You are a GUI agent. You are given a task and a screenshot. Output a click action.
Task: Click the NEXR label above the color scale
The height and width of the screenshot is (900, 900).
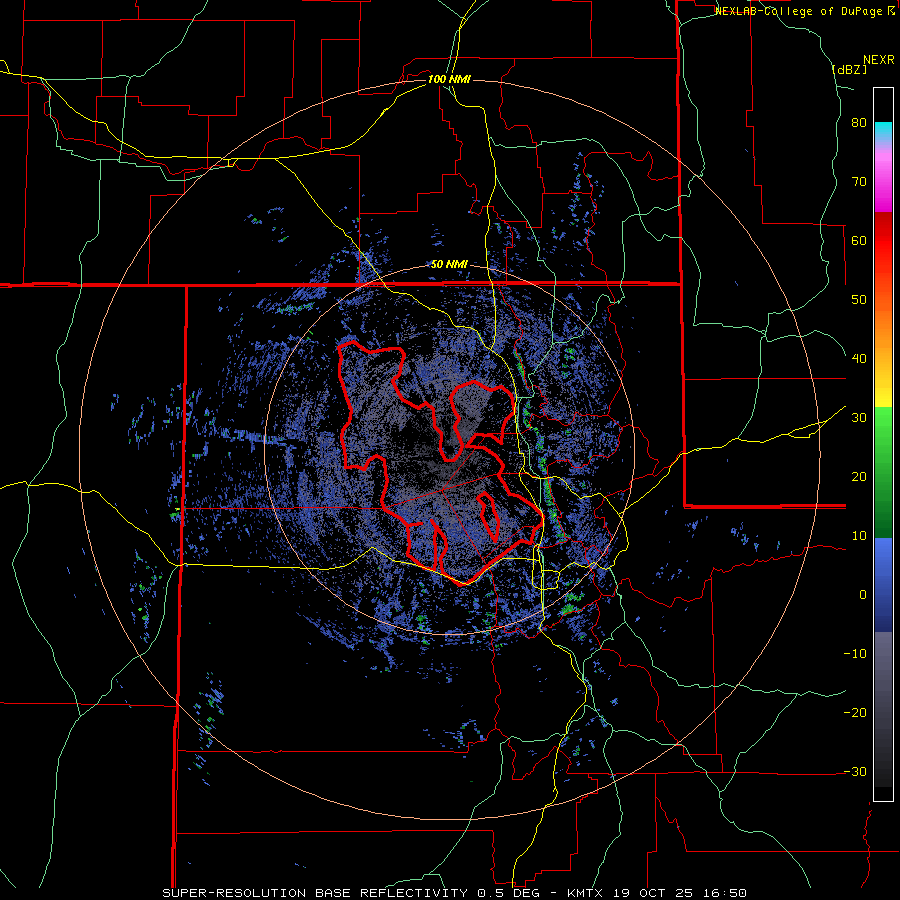point(879,60)
